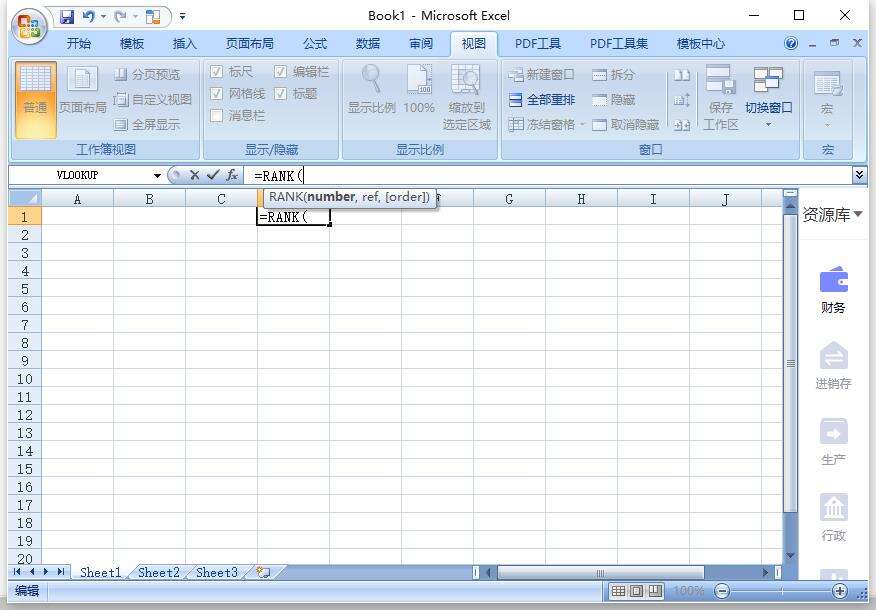The height and width of the screenshot is (610, 876).
Task: Toggle the 消息栏 message bar checkbox
Action: click(x=216, y=115)
